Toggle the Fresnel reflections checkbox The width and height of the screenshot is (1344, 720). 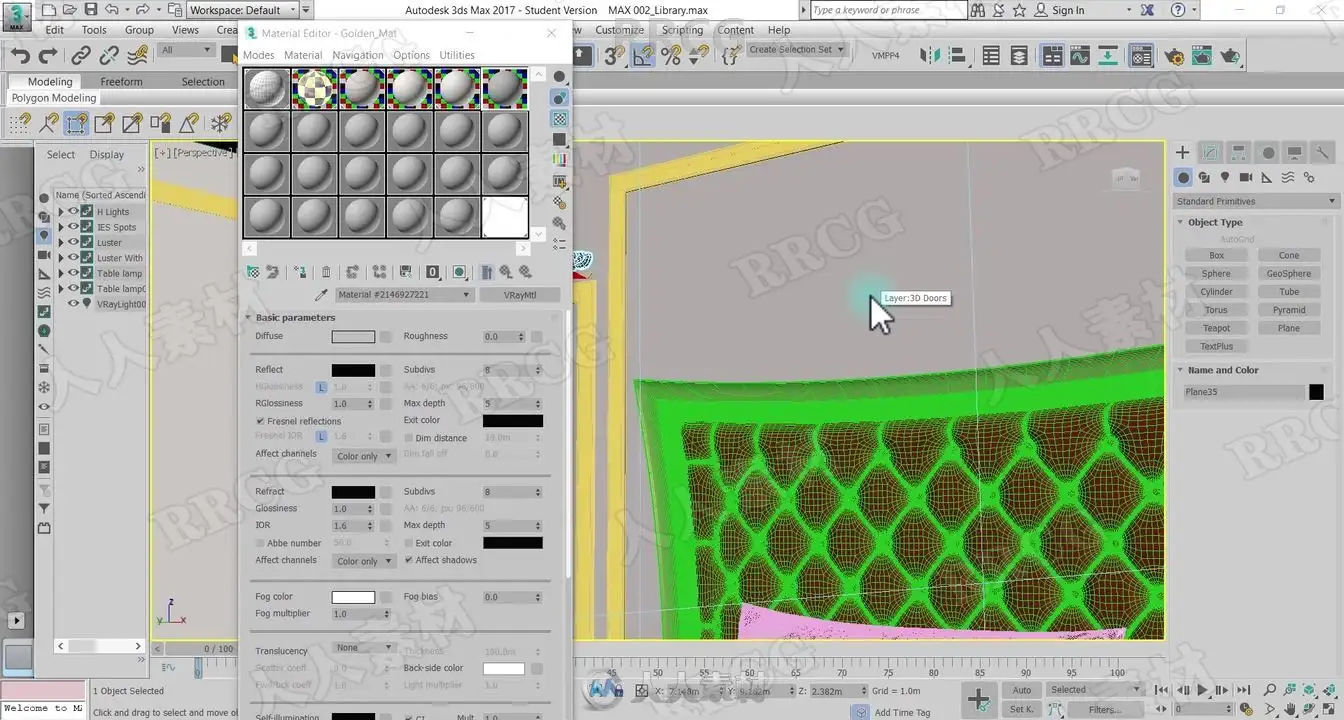coord(260,421)
